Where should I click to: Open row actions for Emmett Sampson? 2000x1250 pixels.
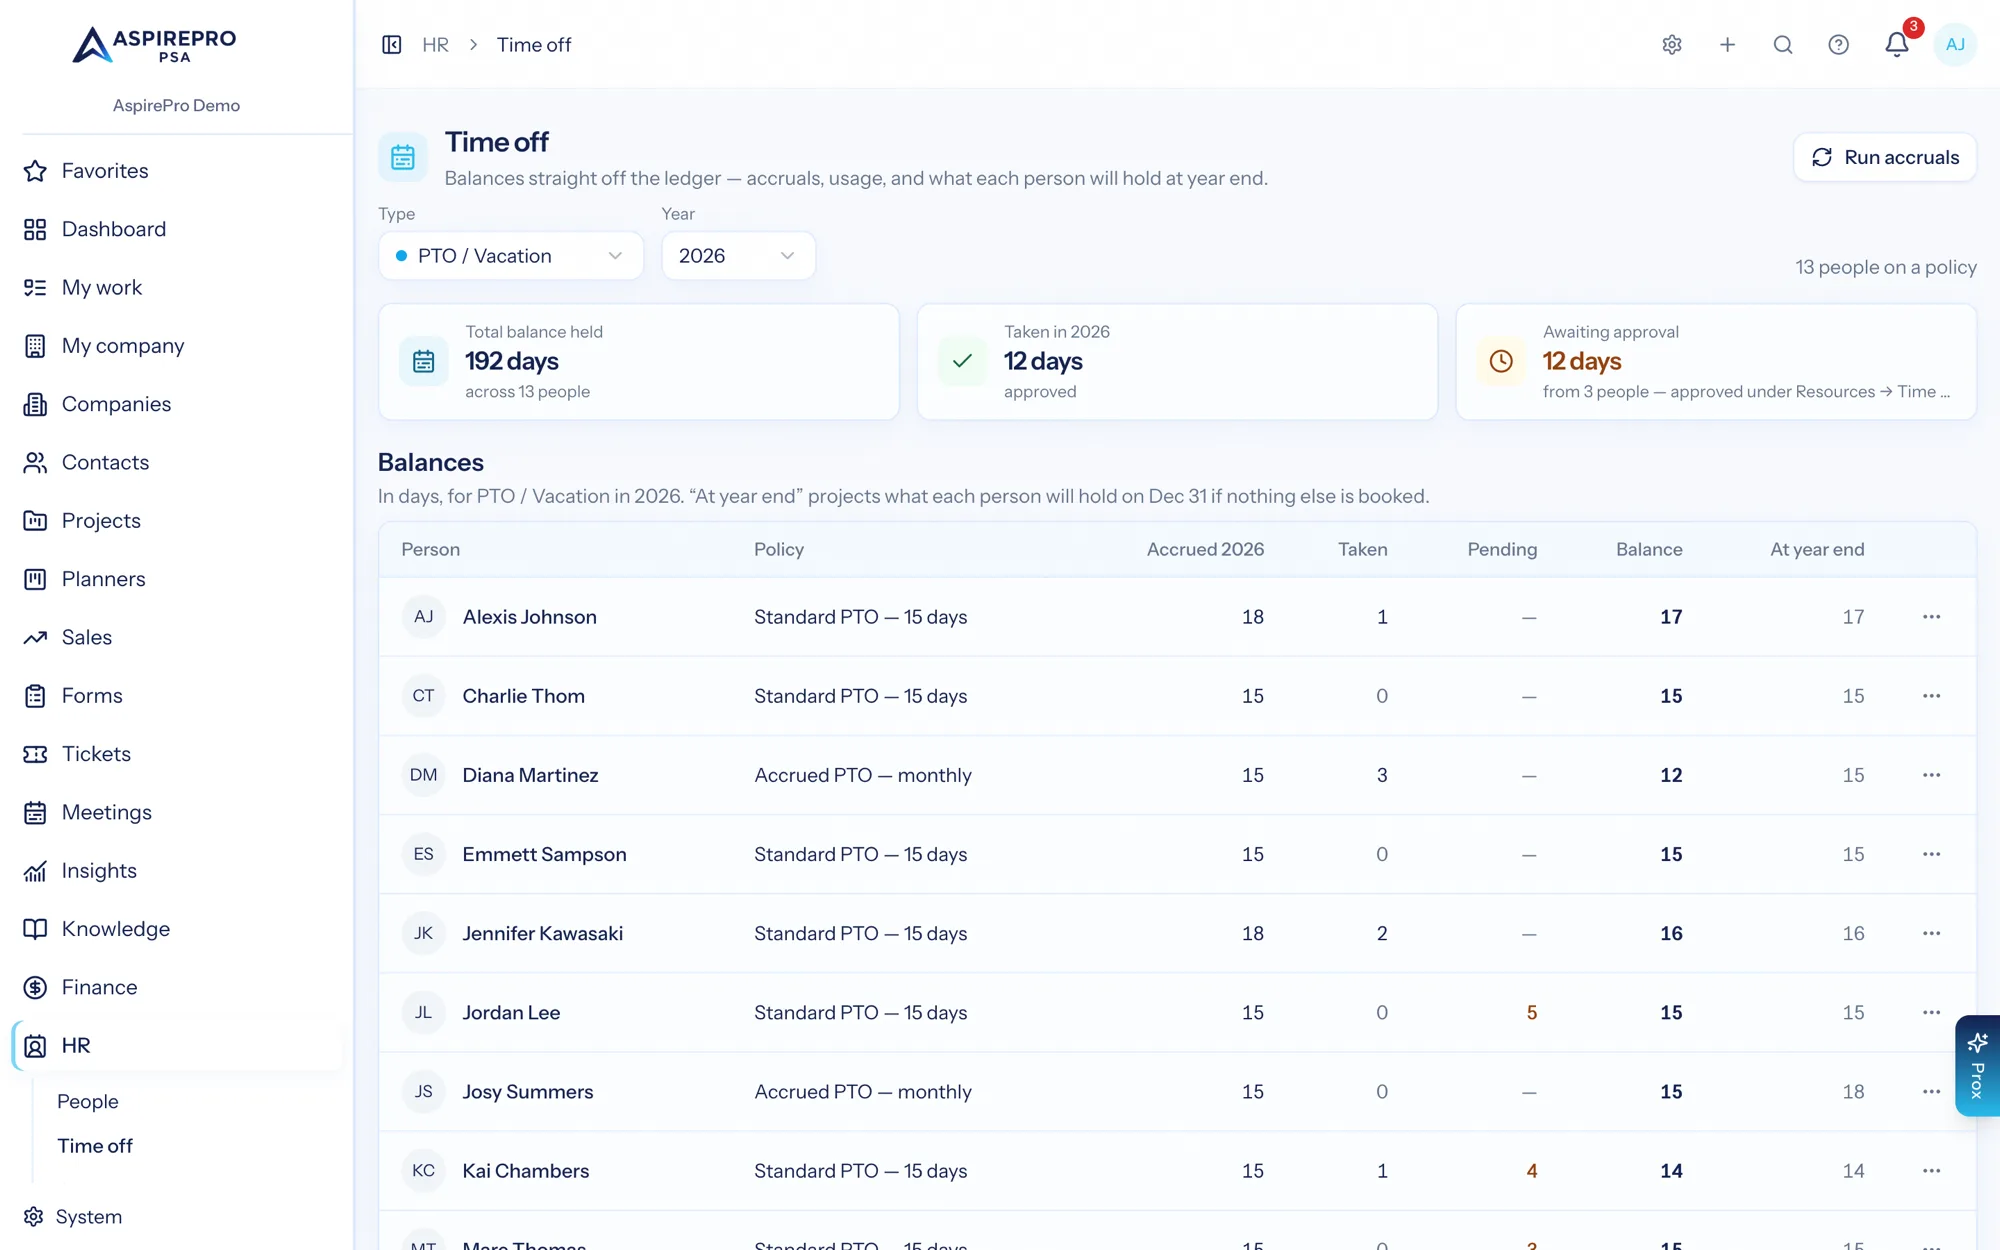click(x=1931, y=854)
